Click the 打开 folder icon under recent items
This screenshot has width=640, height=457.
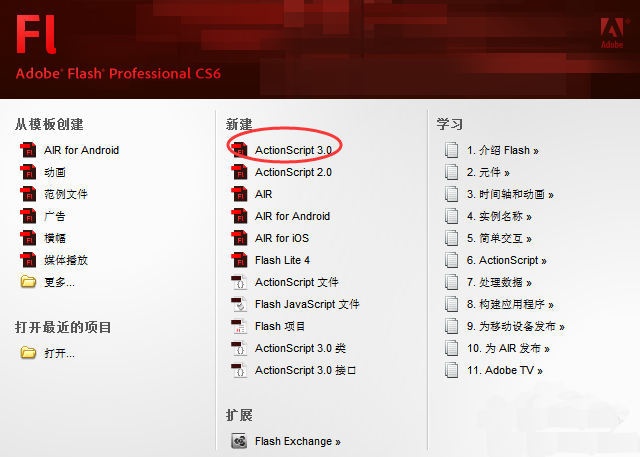(x=28, y=353)
